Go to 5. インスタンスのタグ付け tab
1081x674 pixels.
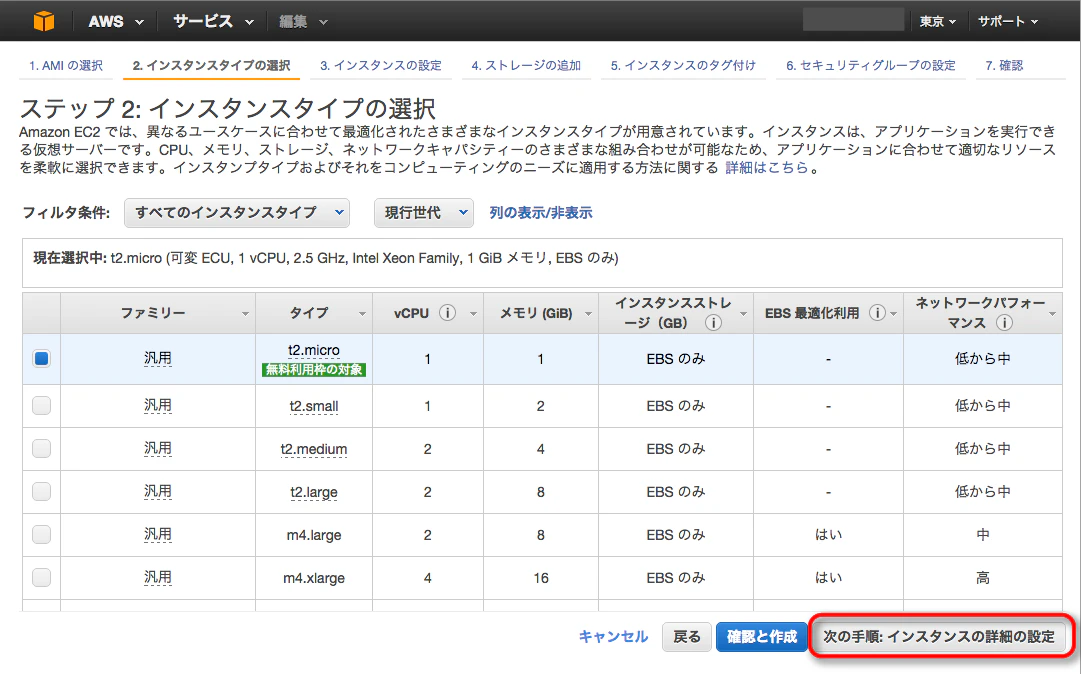(683, 65)
